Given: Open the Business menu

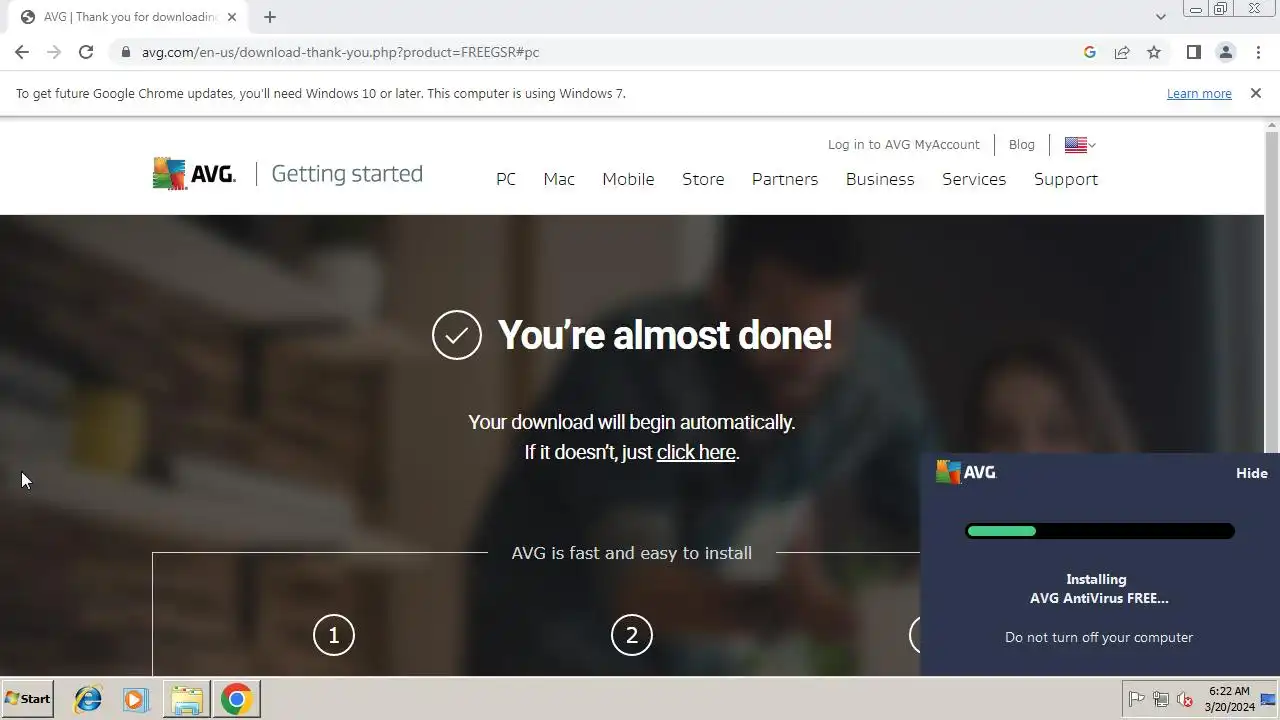Looking at the screenshot, I should point(880,179).
